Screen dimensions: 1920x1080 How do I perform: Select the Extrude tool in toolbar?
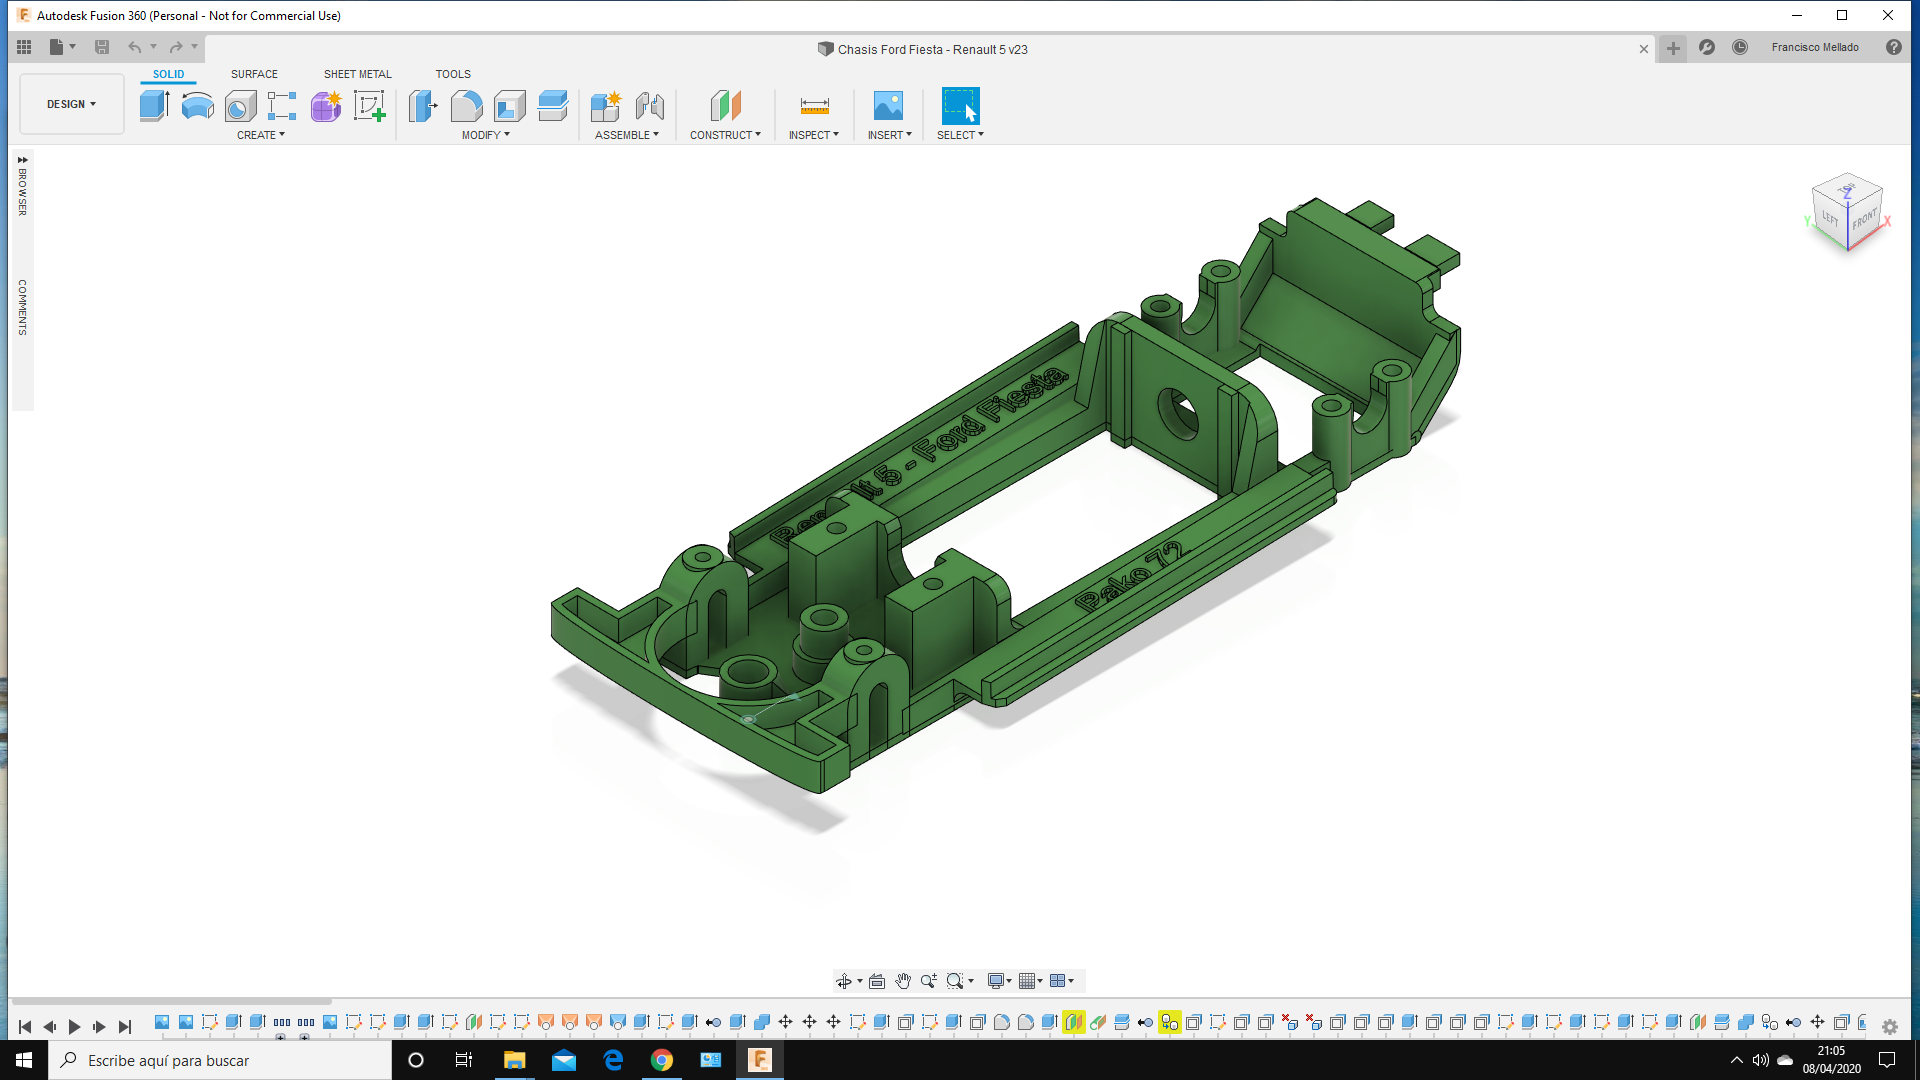(x=154, y=106)
